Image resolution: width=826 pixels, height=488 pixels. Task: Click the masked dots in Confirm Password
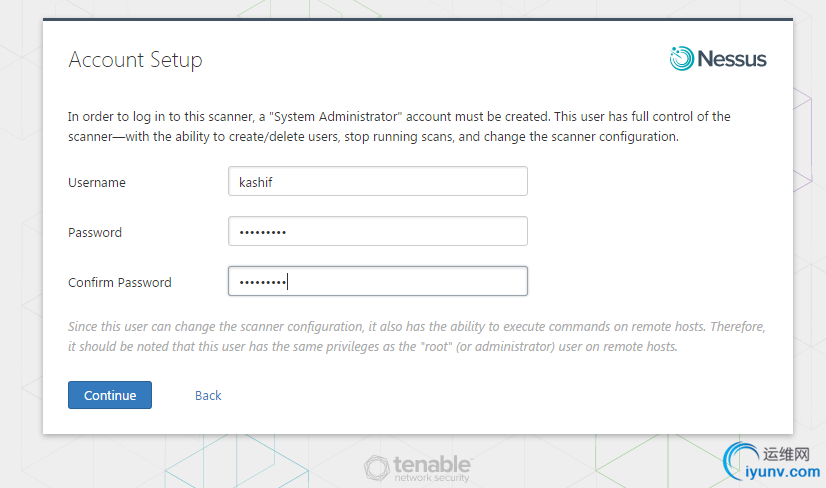pyautogui.click(x=262, y=282)
